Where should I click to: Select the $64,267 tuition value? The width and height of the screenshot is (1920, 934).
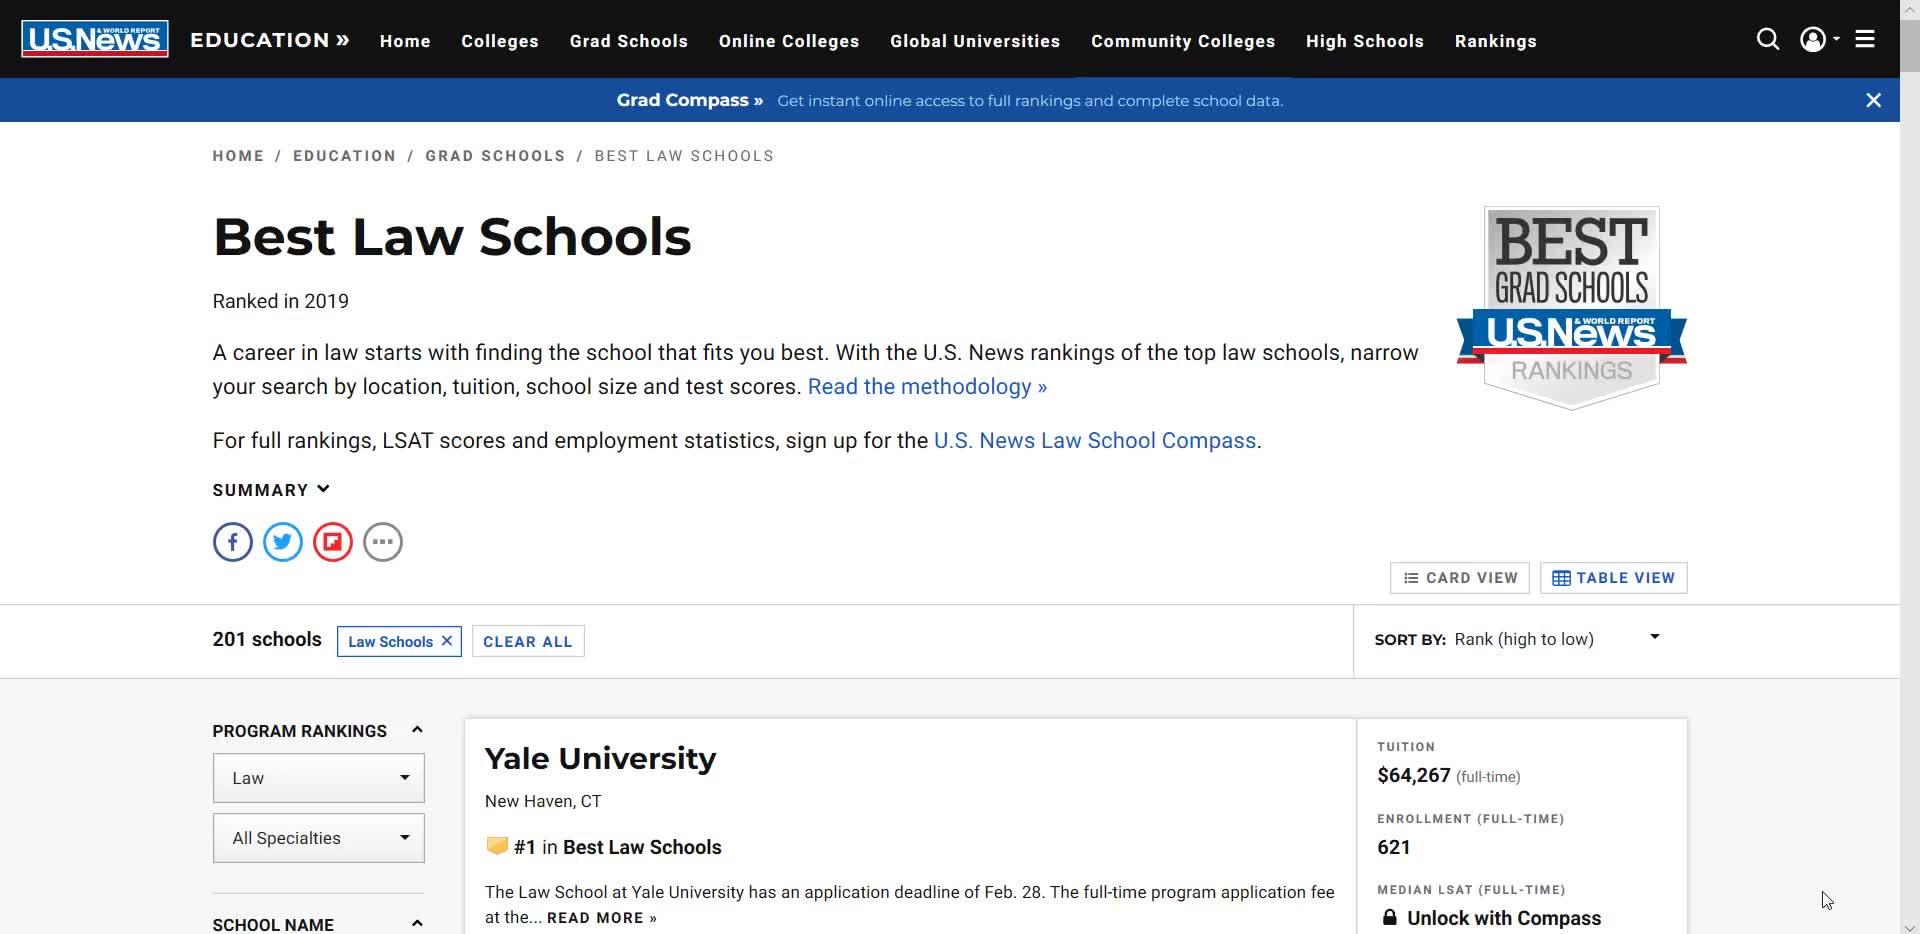(x=1413, y=775)
